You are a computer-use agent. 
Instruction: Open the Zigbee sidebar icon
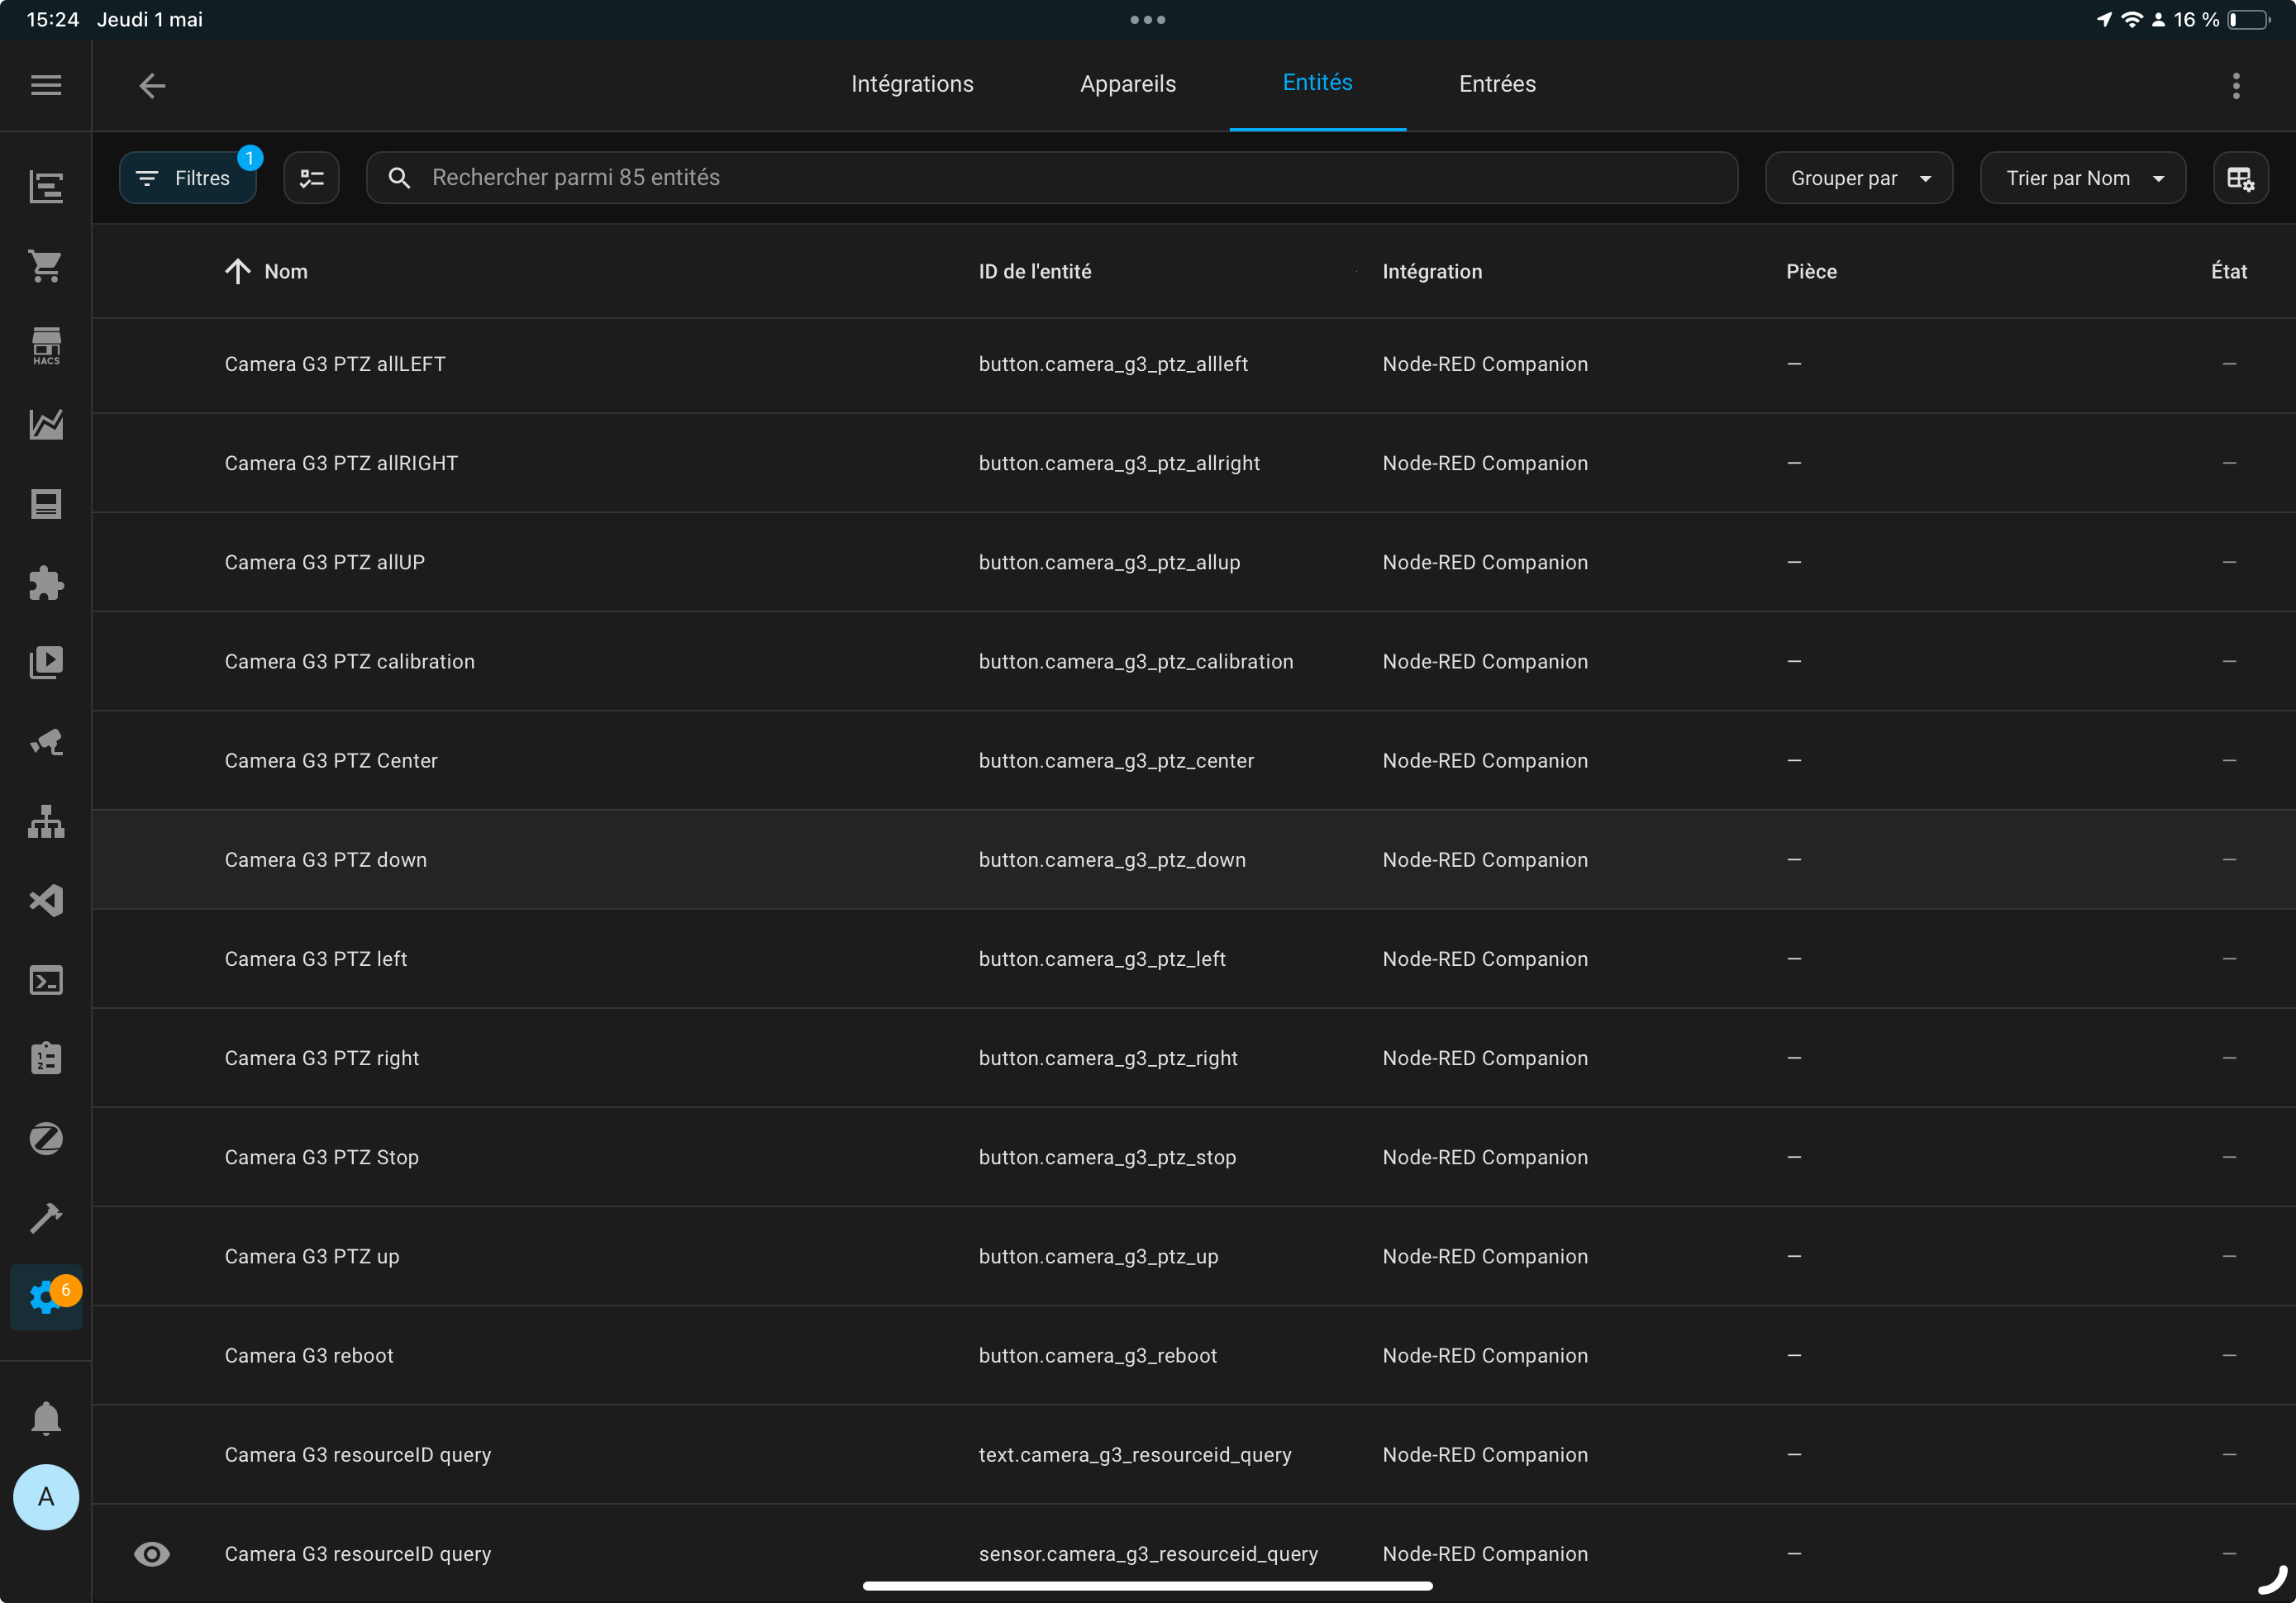click(x=46, y=1138)
